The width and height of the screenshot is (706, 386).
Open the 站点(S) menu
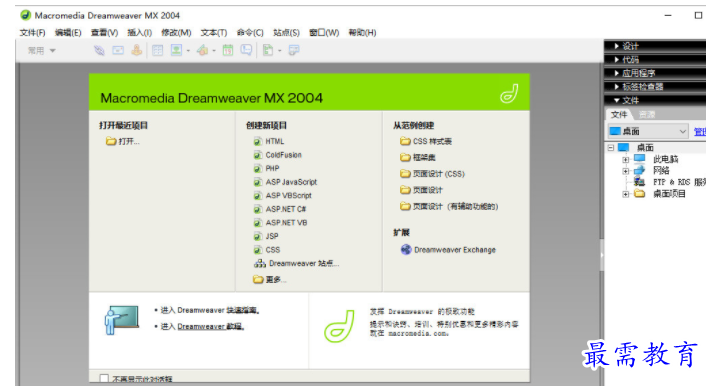(286, 33)
